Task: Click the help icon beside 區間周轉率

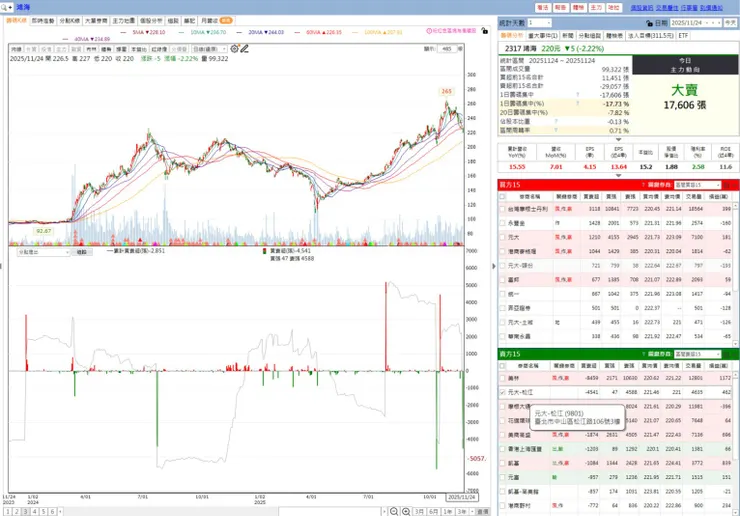Action: coord(556,130)
